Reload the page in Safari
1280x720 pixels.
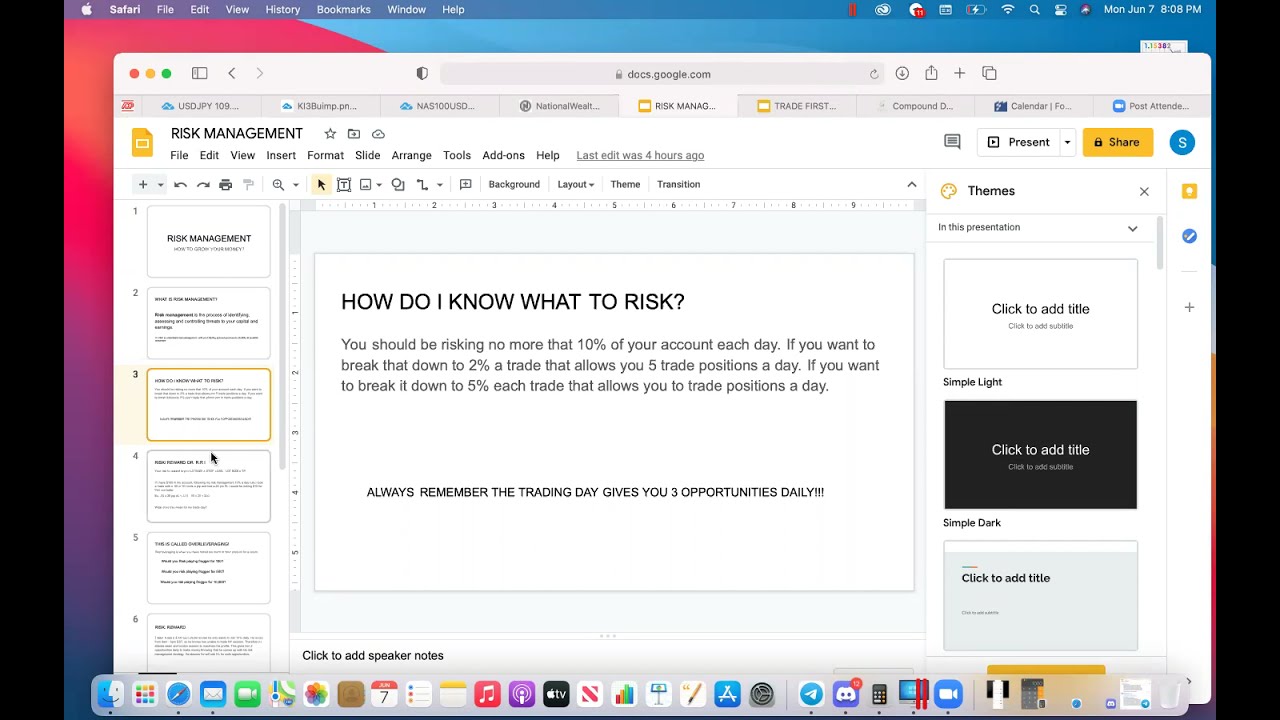click(x=874, y=74)
